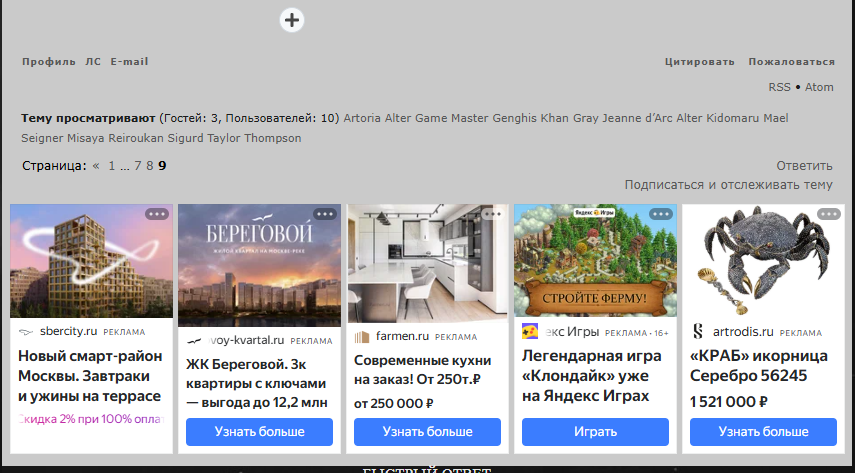The width and height of the screenshot is (855, 473).
Task: Go to page 7 of the thread
Action: (138, 165)
